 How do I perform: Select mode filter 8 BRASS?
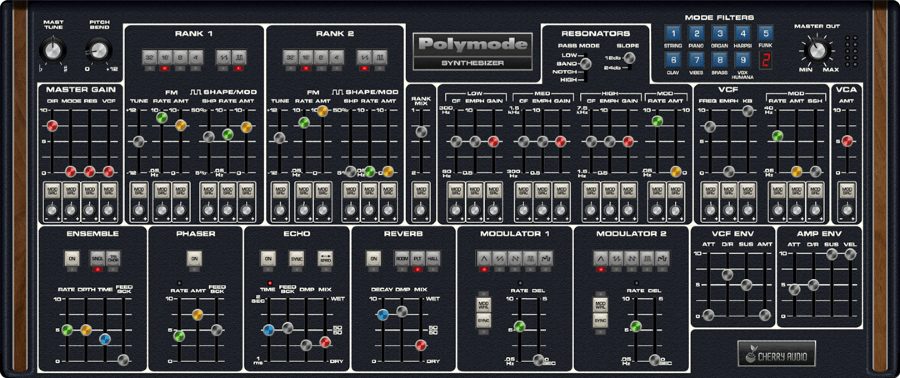719,60
